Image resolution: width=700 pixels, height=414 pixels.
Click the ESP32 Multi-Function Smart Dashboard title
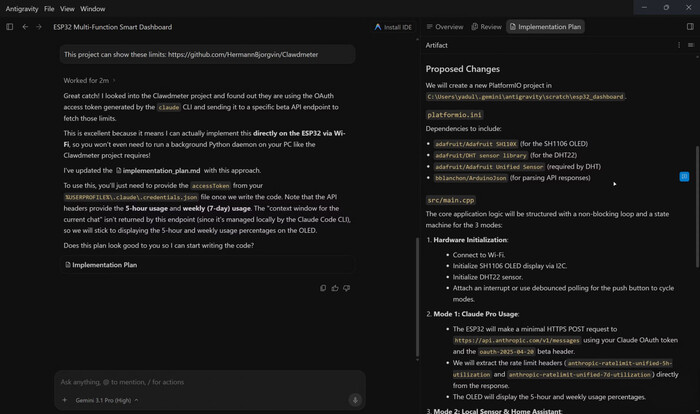(x=112, y=27)
